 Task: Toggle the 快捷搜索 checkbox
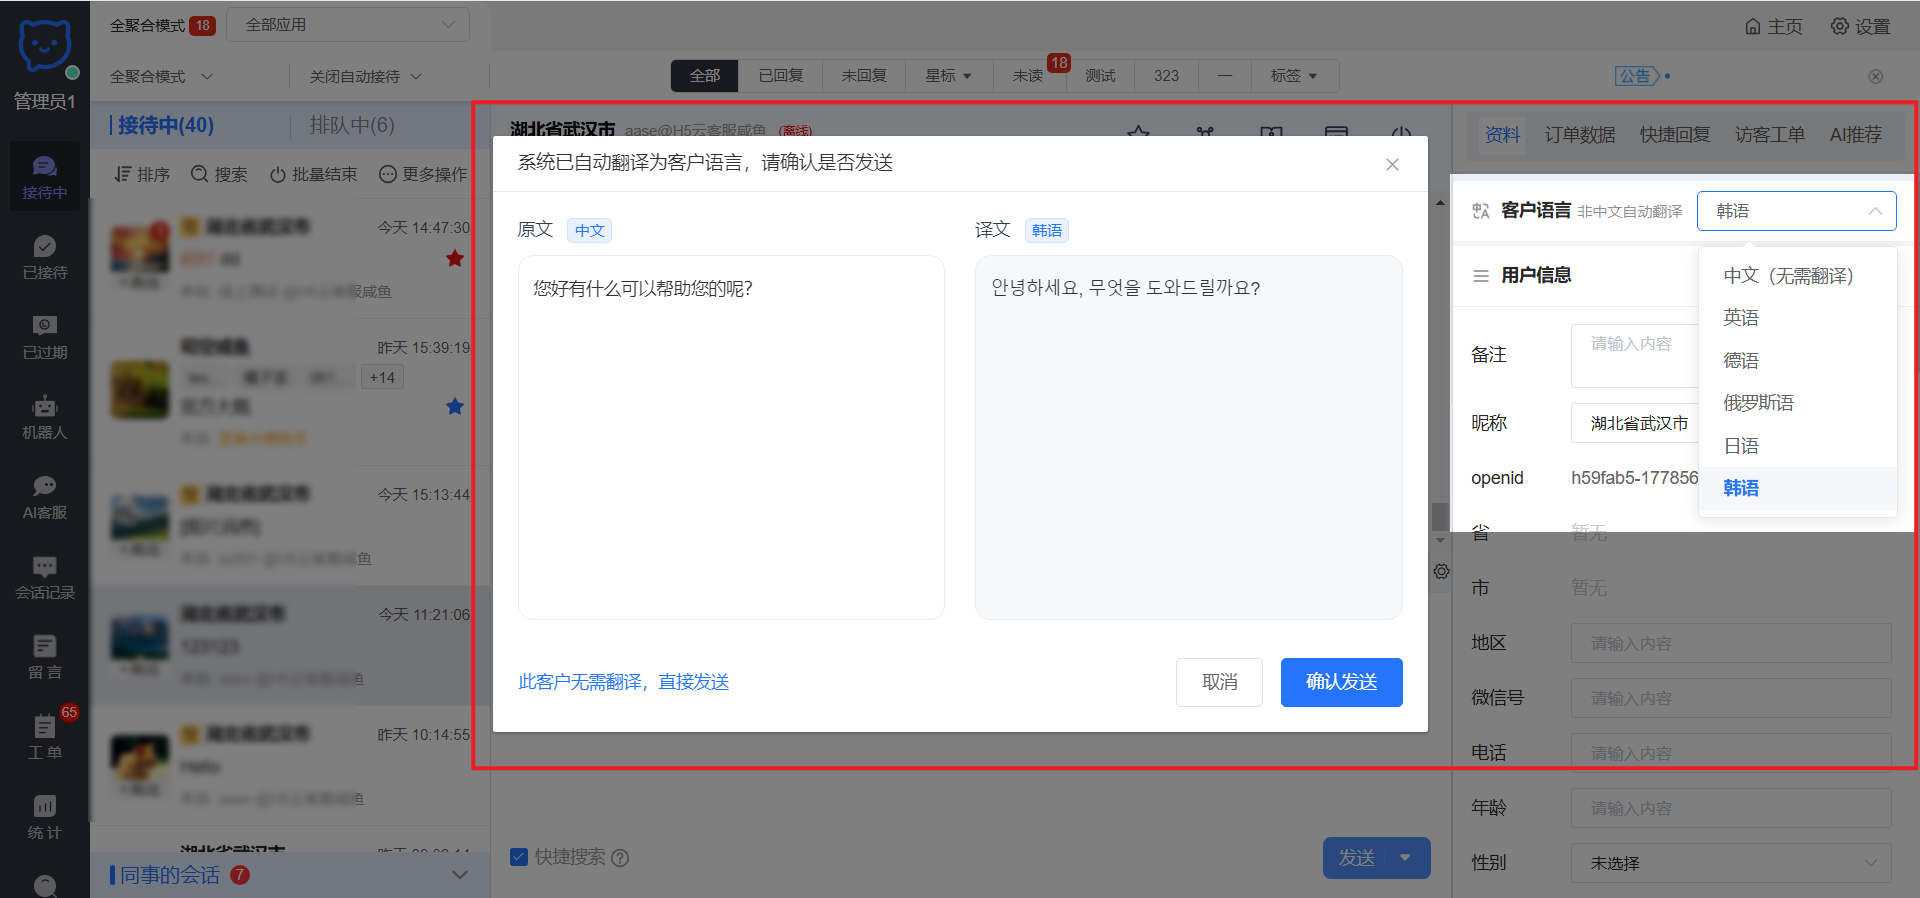click(x=519, y=857)
